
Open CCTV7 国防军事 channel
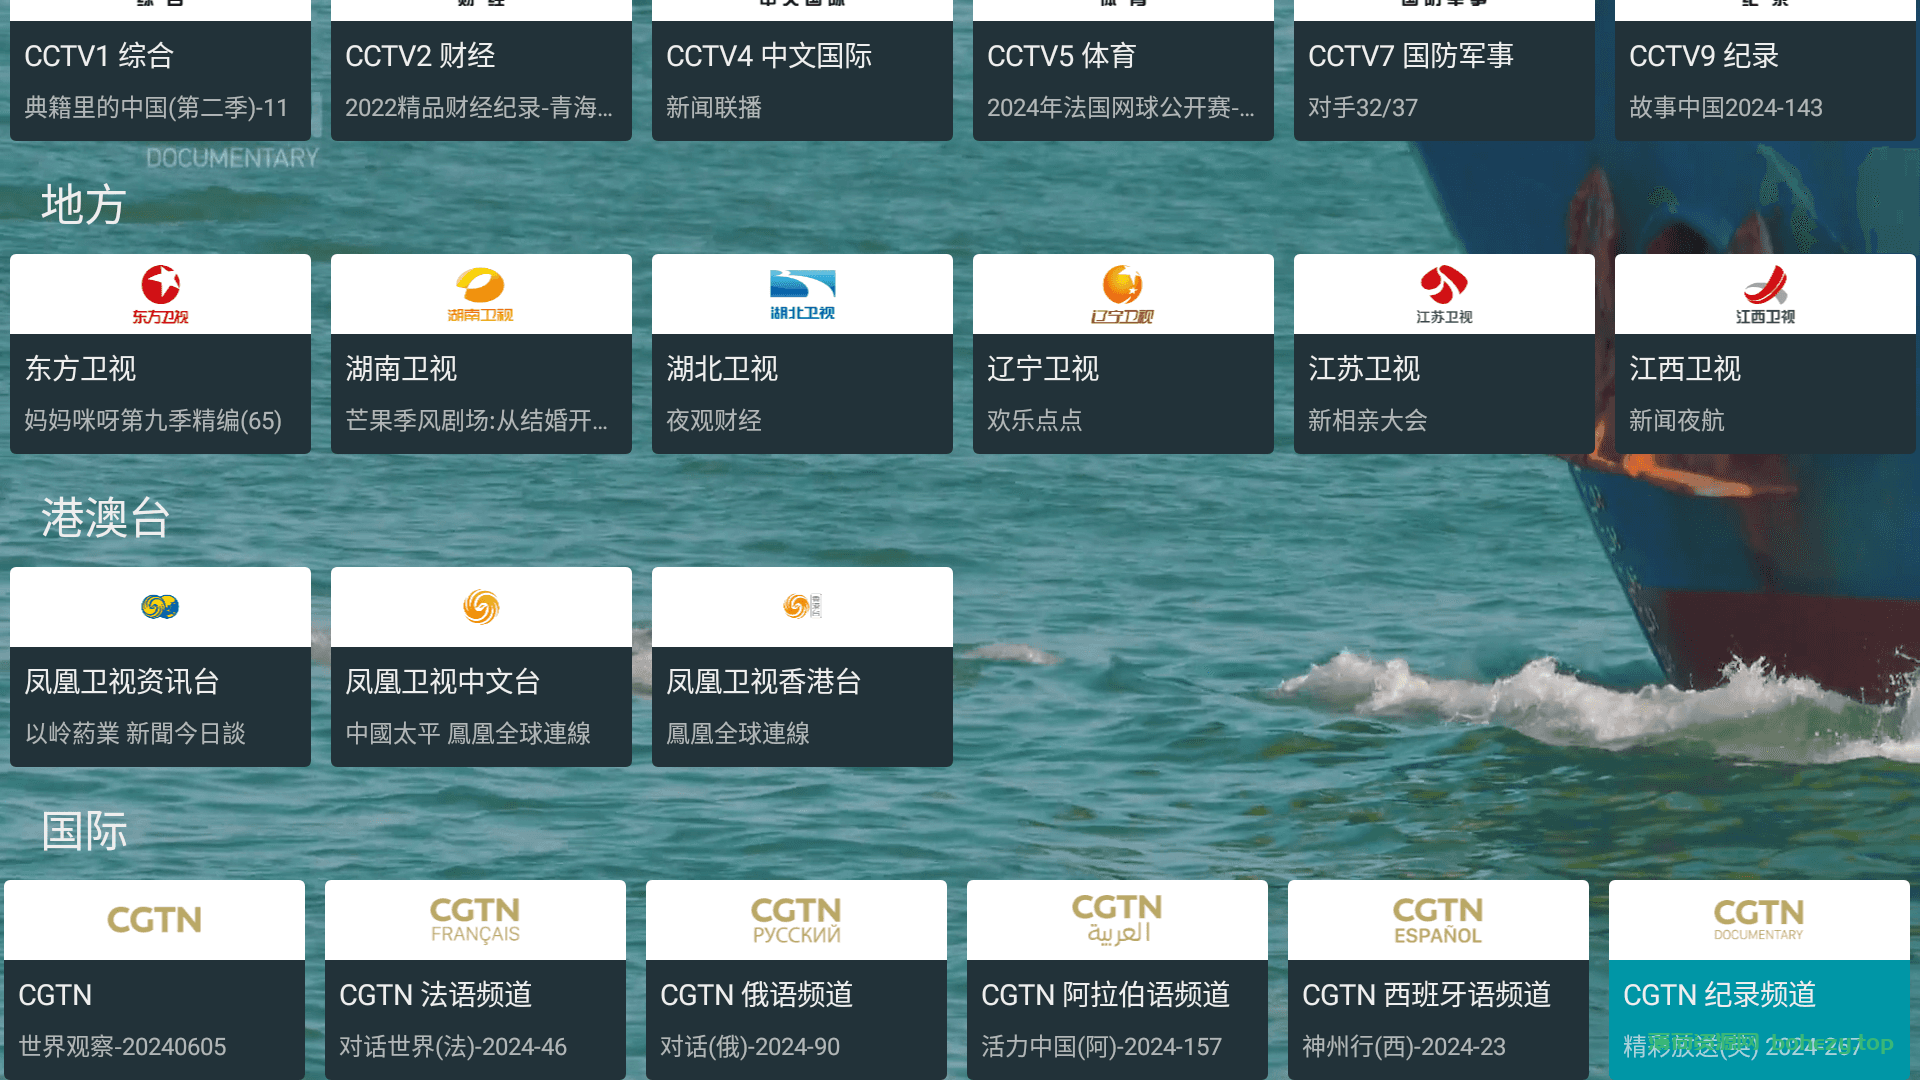click(x=1444, y=70)
